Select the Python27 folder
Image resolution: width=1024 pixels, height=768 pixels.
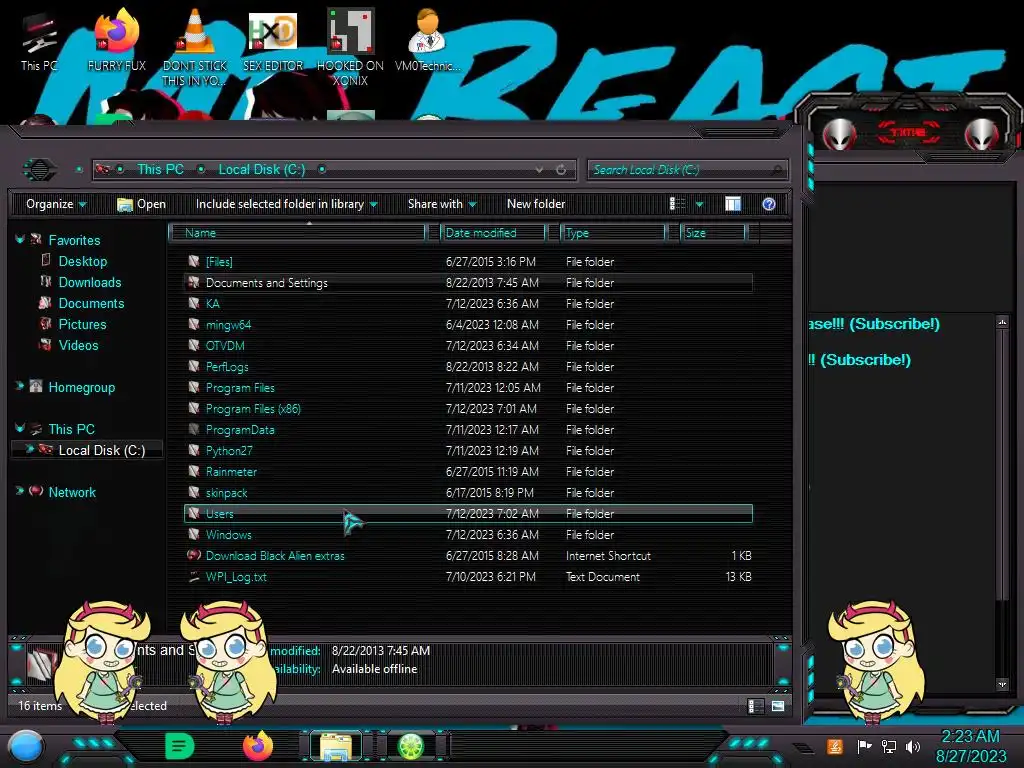468,451
